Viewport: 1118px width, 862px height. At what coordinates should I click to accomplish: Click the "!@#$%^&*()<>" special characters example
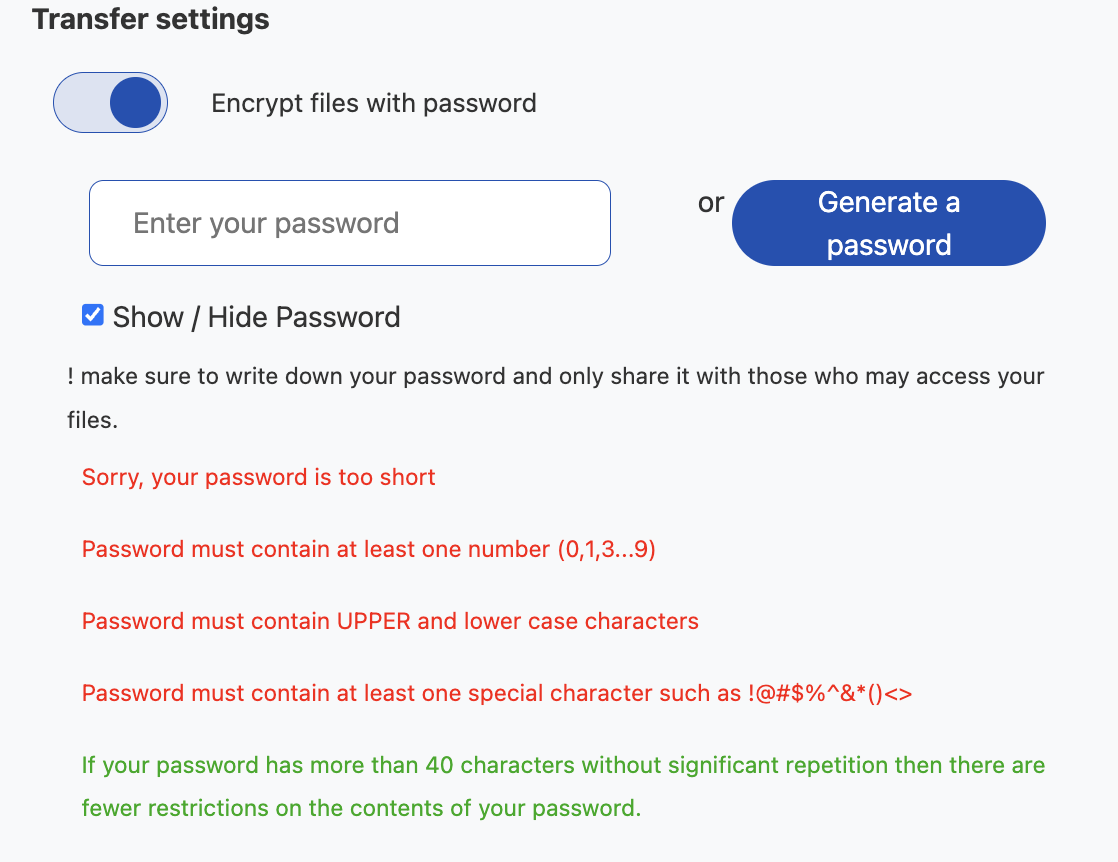pos(829,693)
